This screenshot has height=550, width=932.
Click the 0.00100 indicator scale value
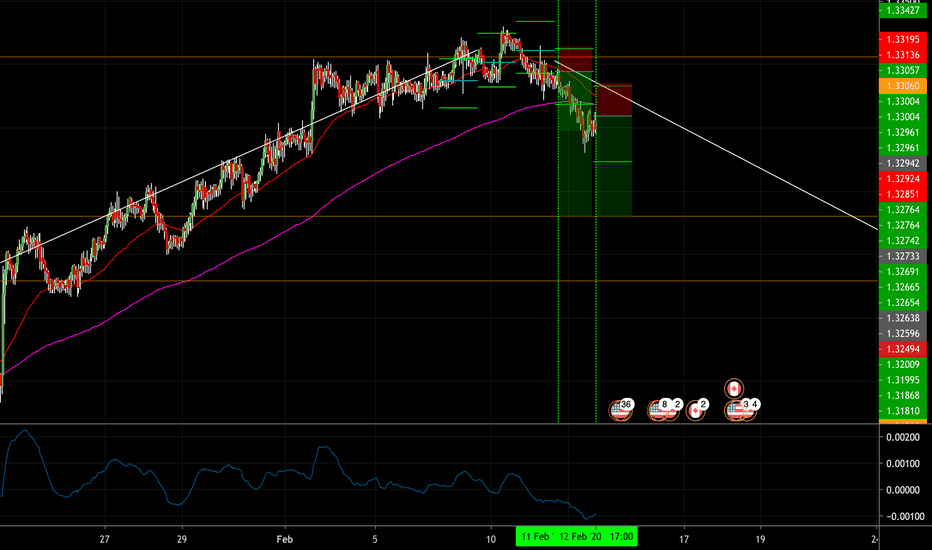pos(903,463)
